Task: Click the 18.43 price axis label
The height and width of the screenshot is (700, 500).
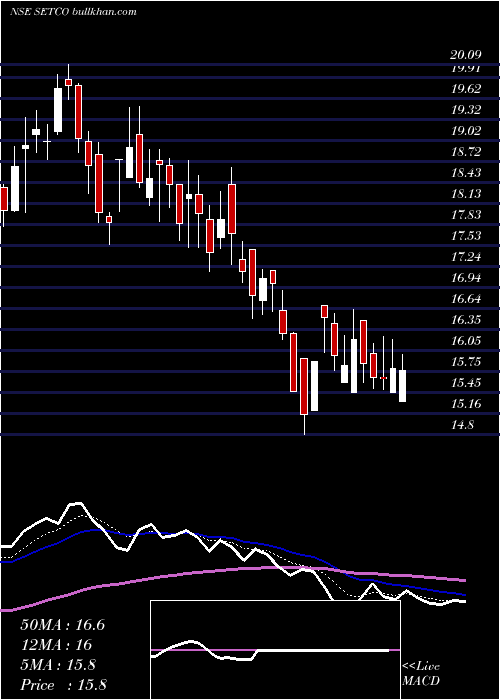Action: point(467,173)
